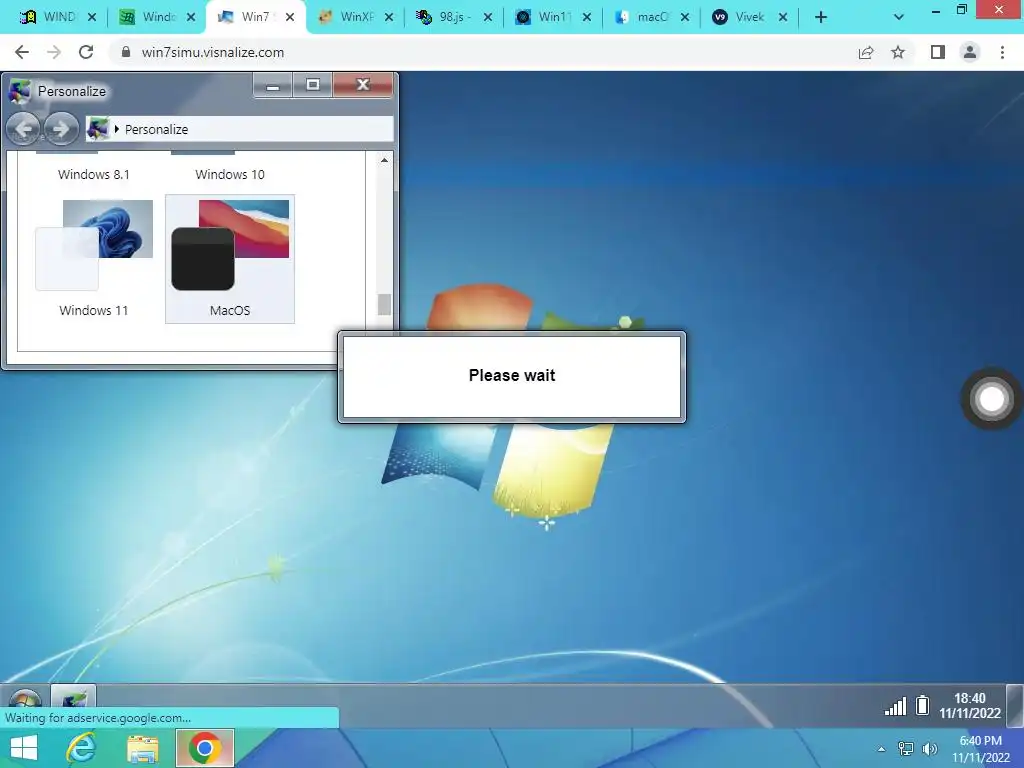This screenshot has height=768, width=1024.
Task: Click the Personalize address bar icon
Action: pyautogui.click(x=98, y=129)
